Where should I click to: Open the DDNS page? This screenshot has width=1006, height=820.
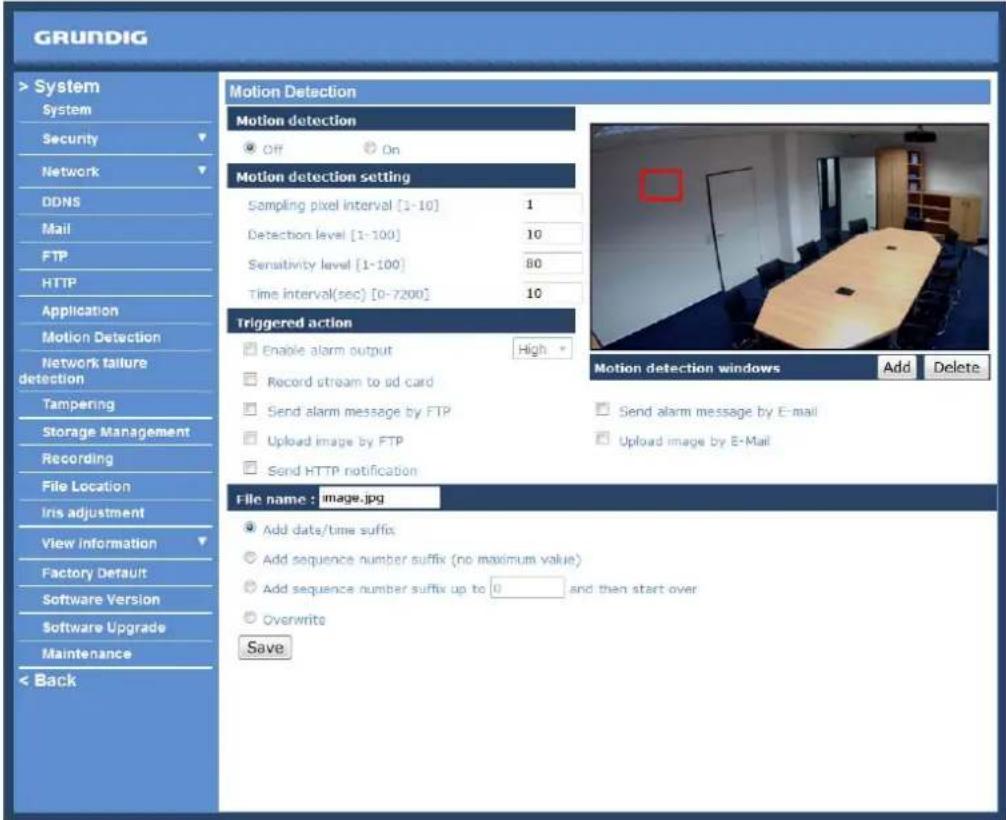tap(61, 201)
